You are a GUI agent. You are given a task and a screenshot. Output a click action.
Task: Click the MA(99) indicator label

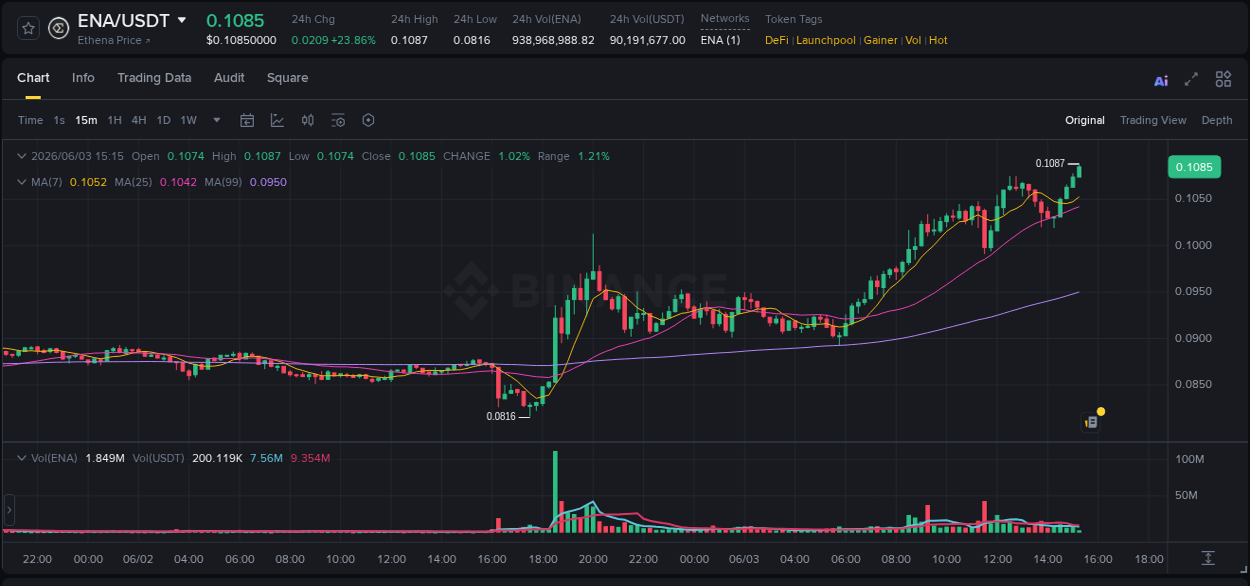coord(223,182)
